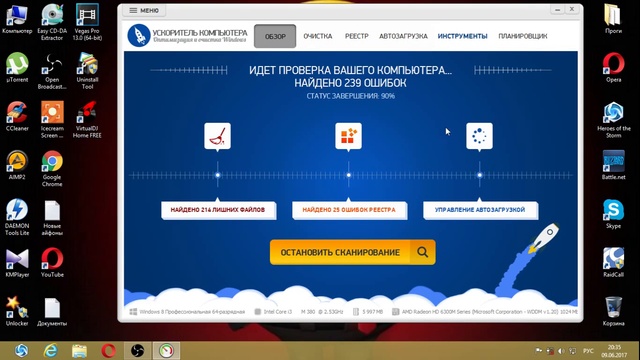The image size is (640, 360).
Task: Click 5 997 MB memory status entry
Action: tap(368, 312)
